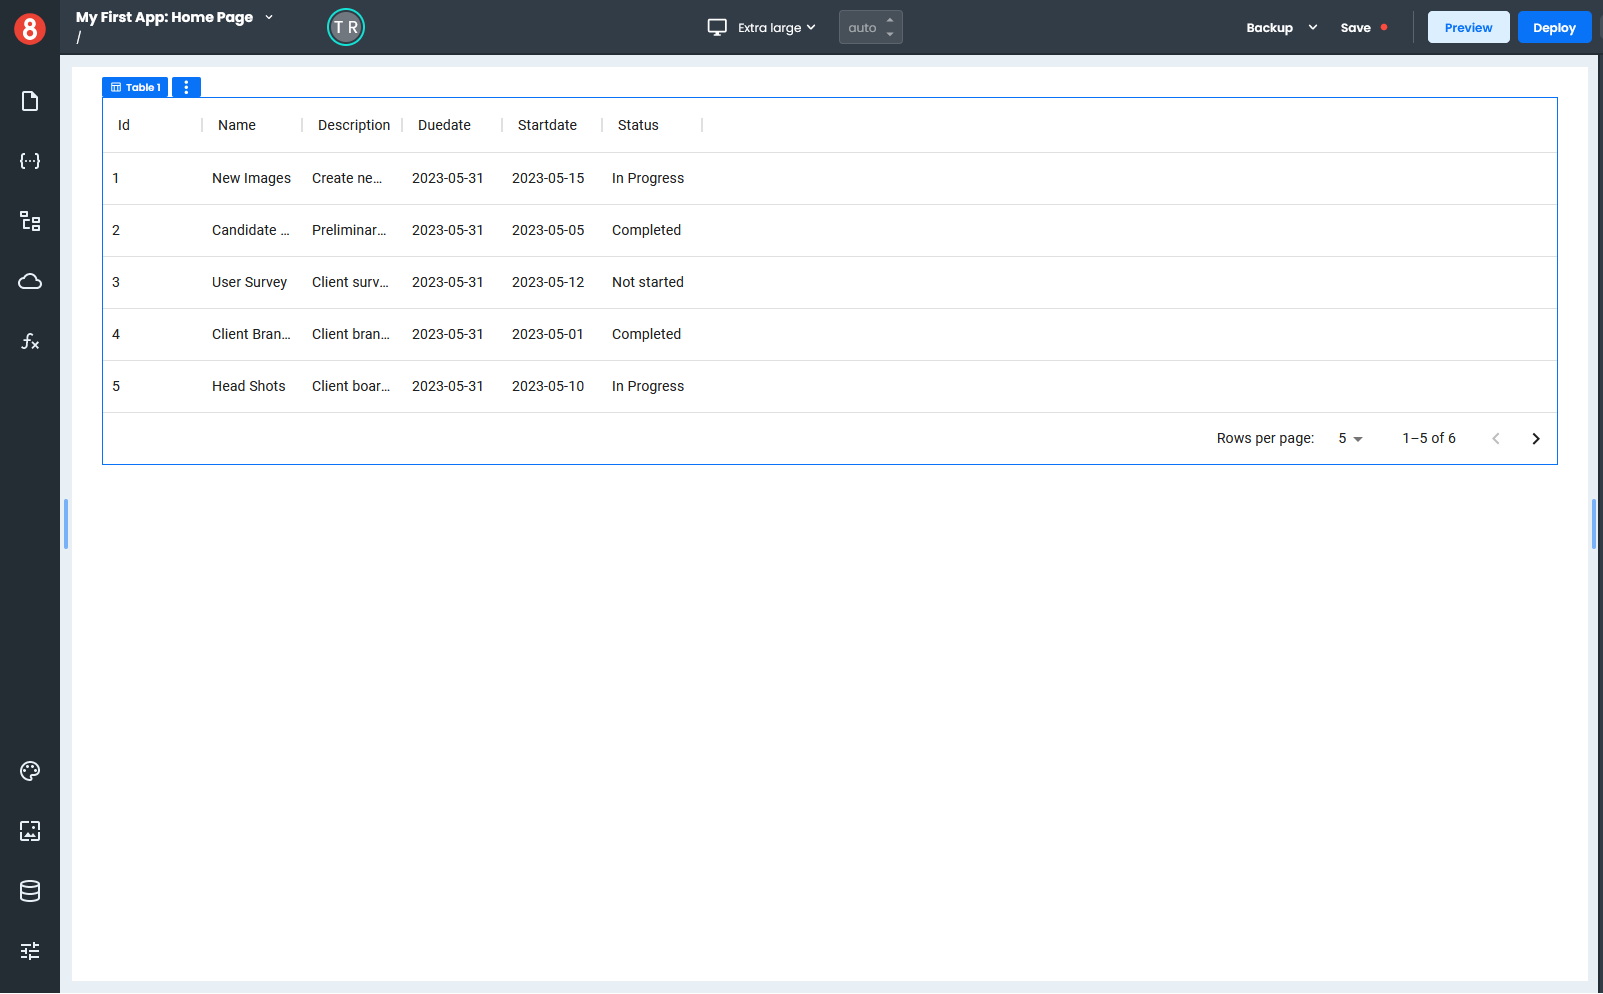Open the theme palette icon

click(30, 771)
